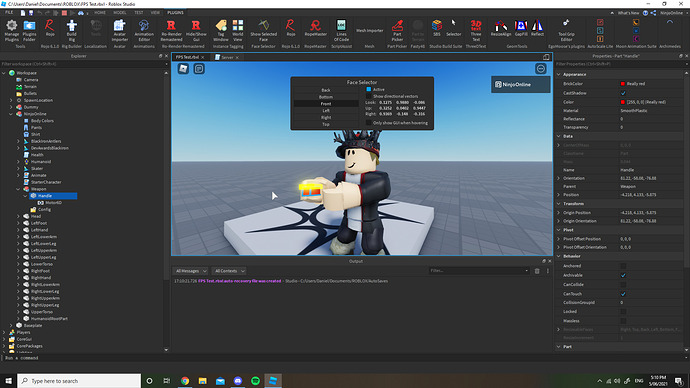690x388 pixels.
Task: Select Left face in Face Selector
Action: pos(326,111)
